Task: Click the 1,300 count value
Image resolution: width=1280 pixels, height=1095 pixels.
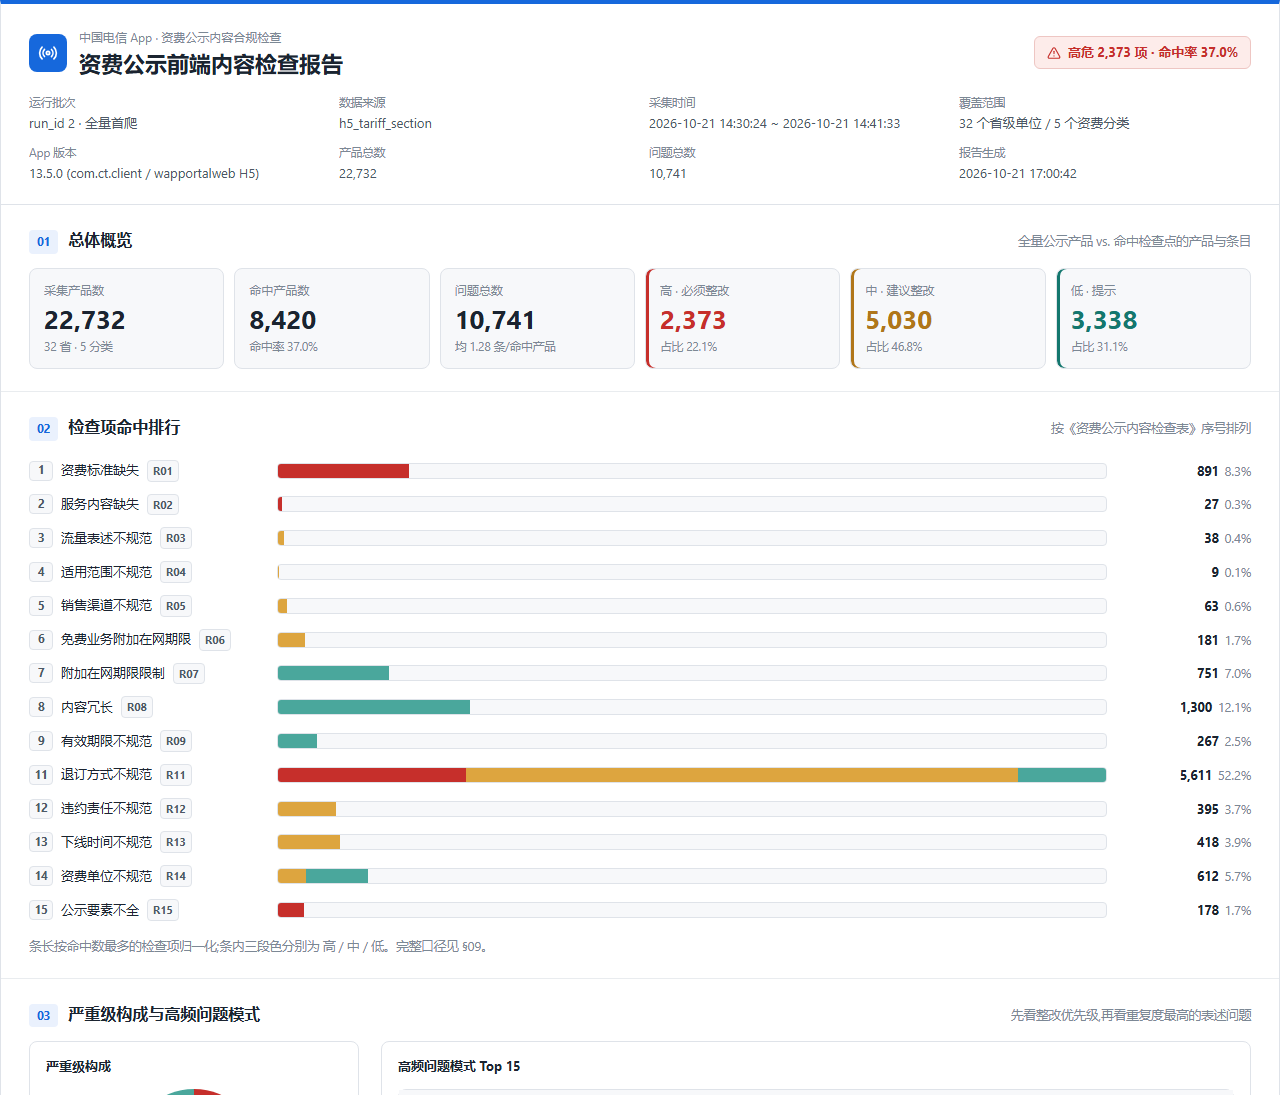Action: [x=1195, y=707]
